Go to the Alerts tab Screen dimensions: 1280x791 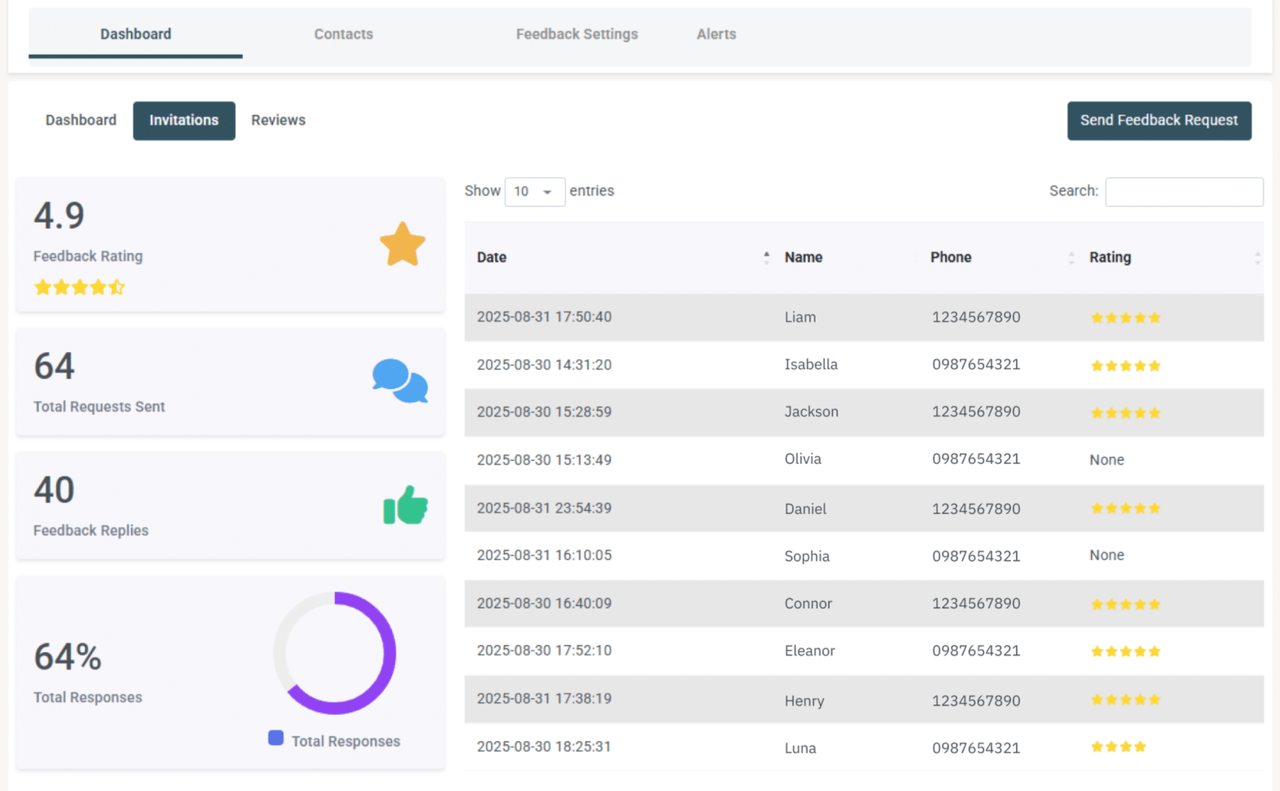[x=716, y=33]
